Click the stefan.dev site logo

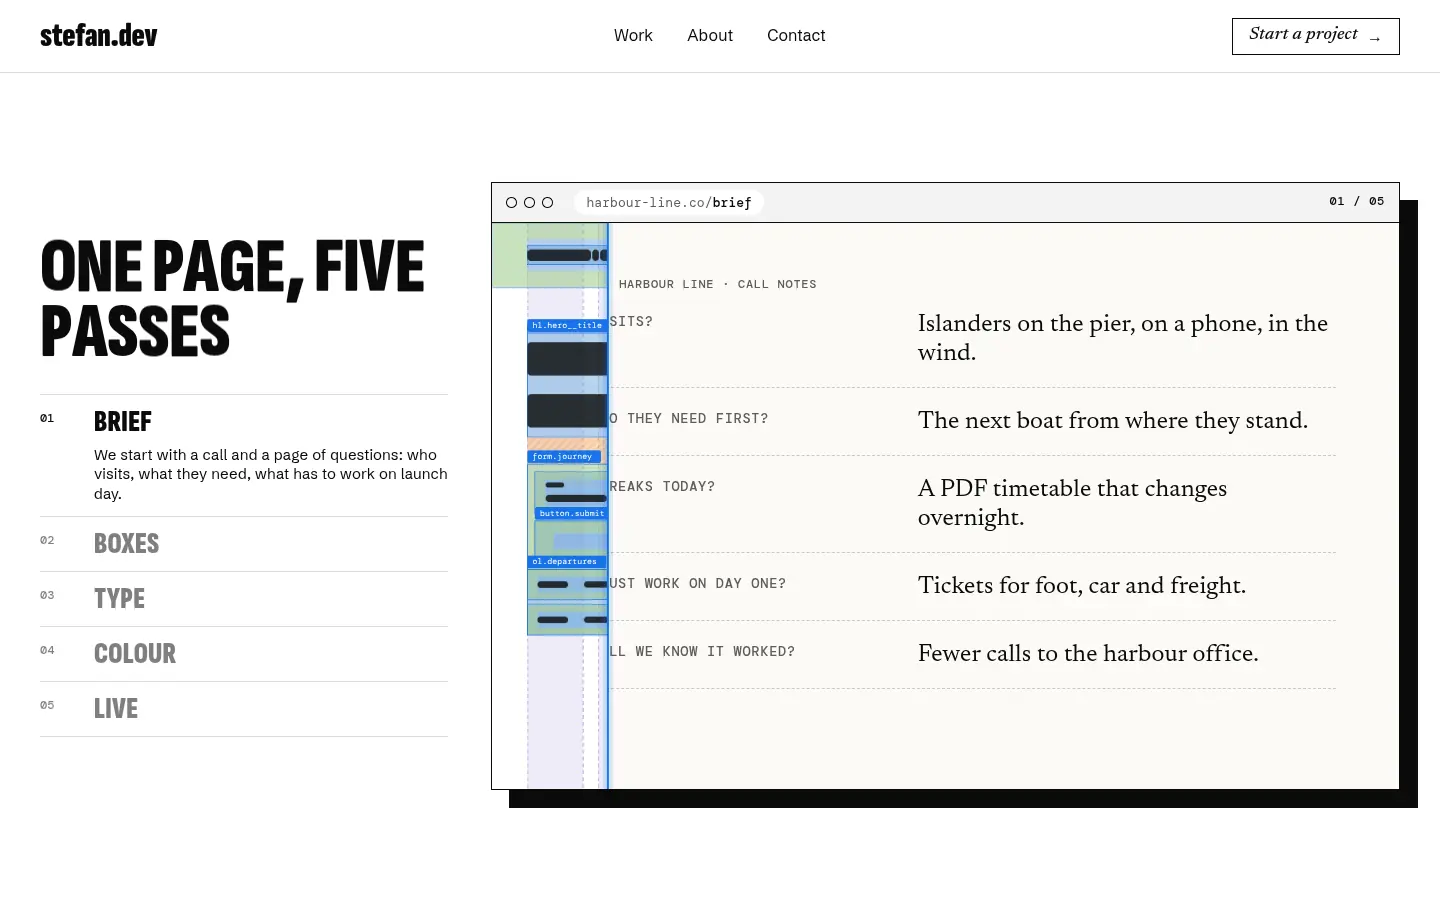99,36
